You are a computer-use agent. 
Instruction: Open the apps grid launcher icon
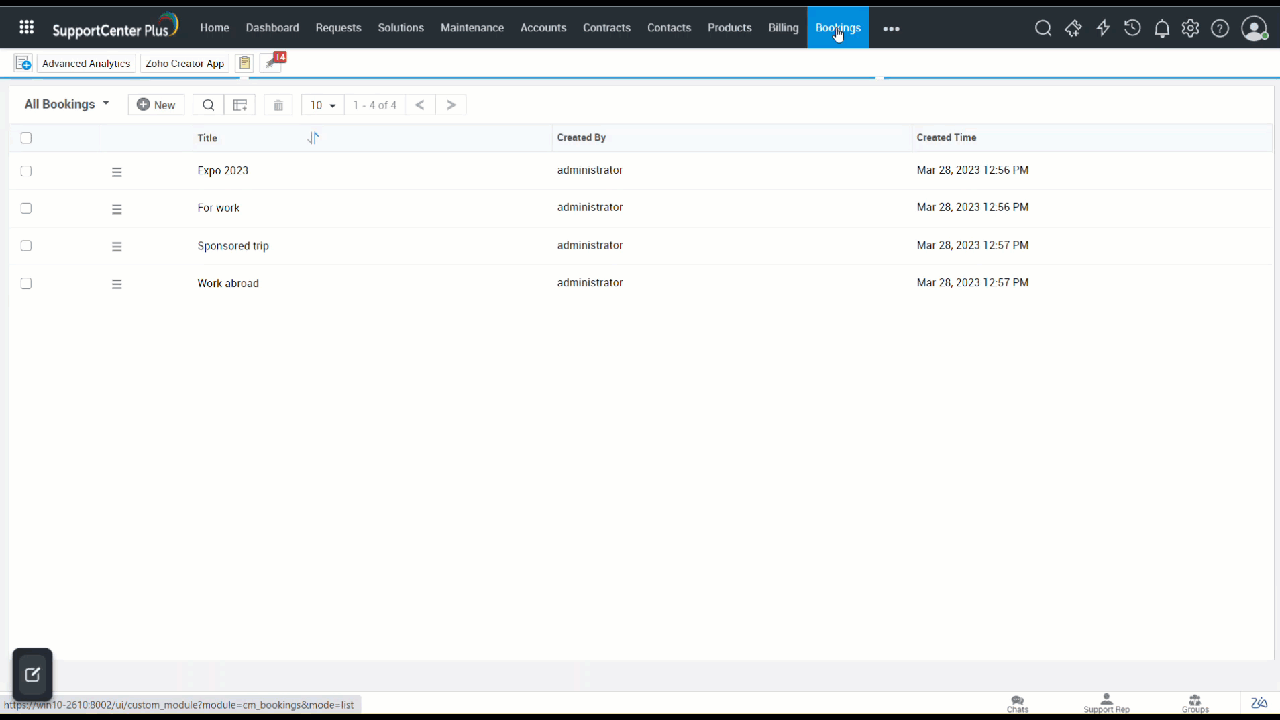27,28
